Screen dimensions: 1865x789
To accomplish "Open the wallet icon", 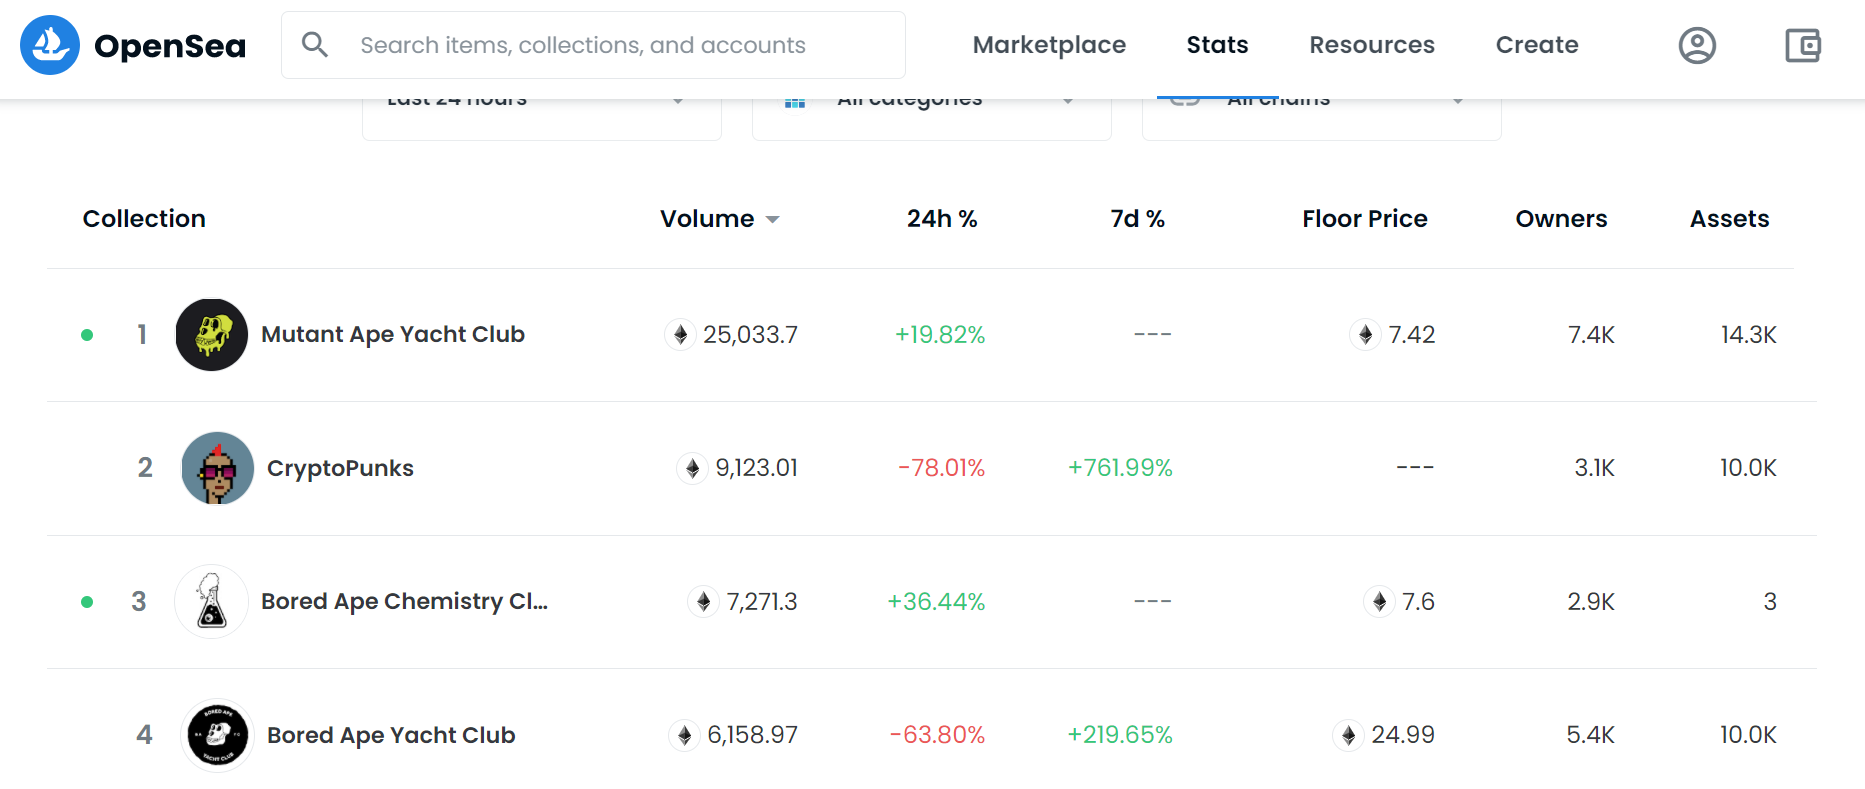I will point(1803,45).
